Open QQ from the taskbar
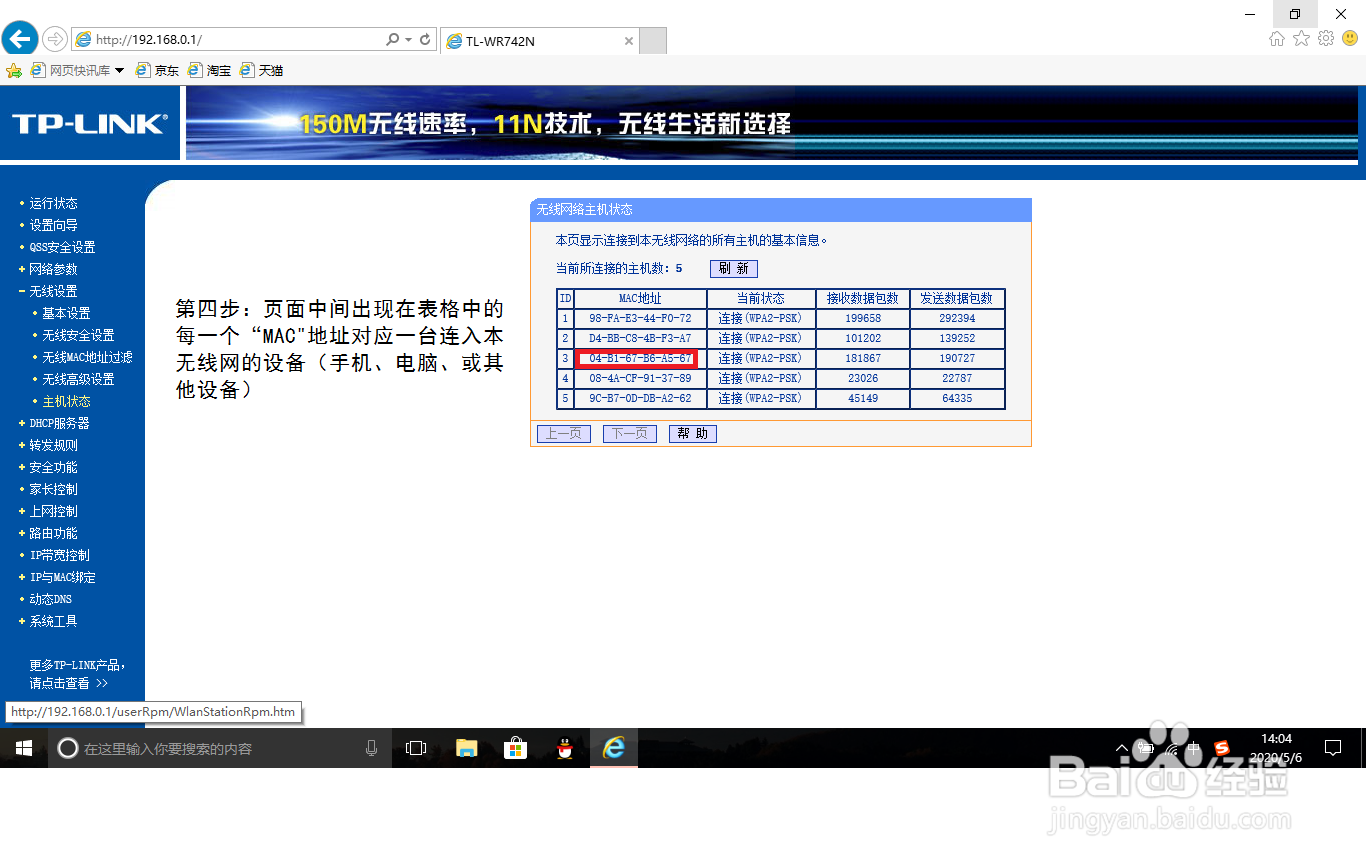Viewport: 1366px width, 866px height. (x=564, y=747)
